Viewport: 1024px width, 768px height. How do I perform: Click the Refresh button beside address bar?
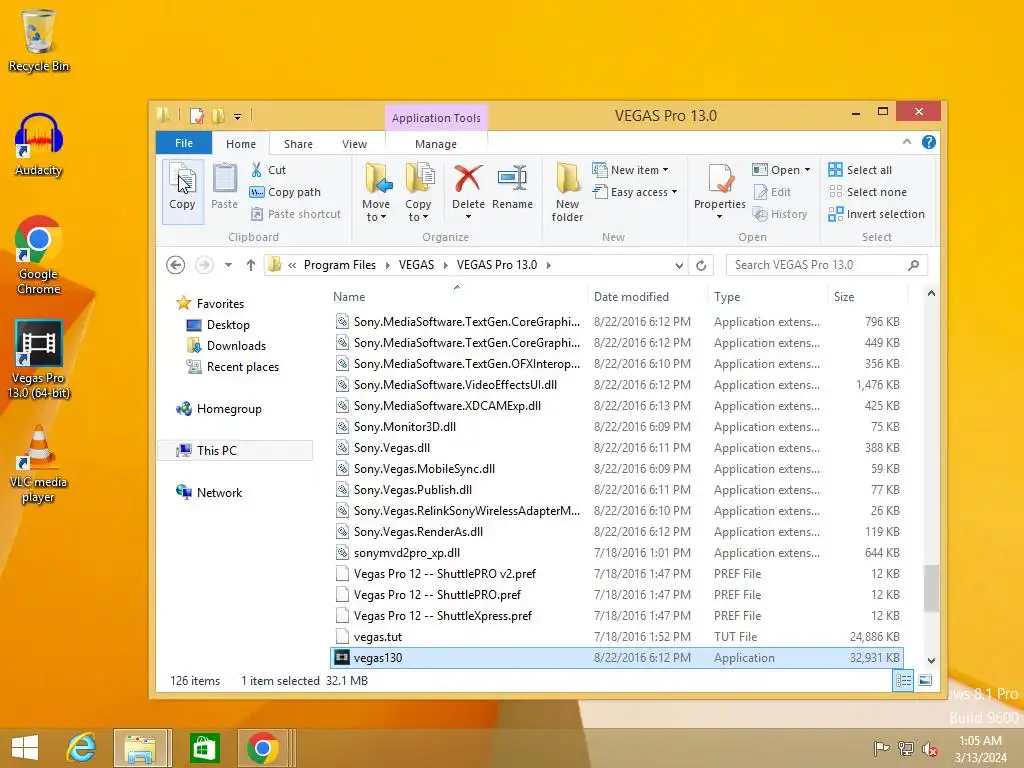pyautogui.click(x=701, y=265)
